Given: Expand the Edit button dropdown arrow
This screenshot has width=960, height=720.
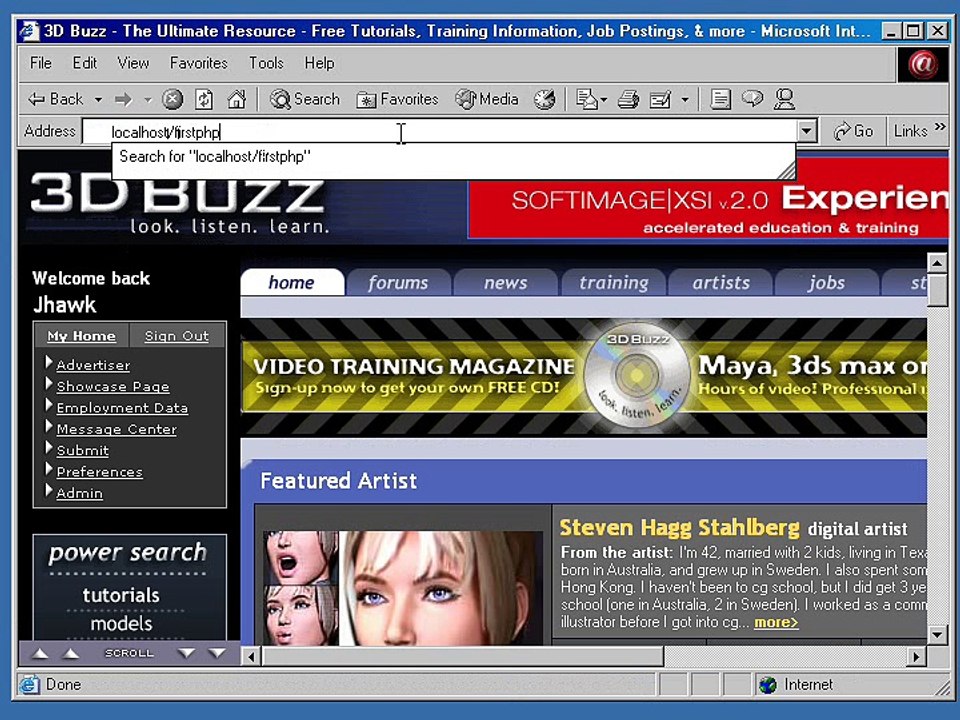Looking at the screenshot, I should (685, 99).
